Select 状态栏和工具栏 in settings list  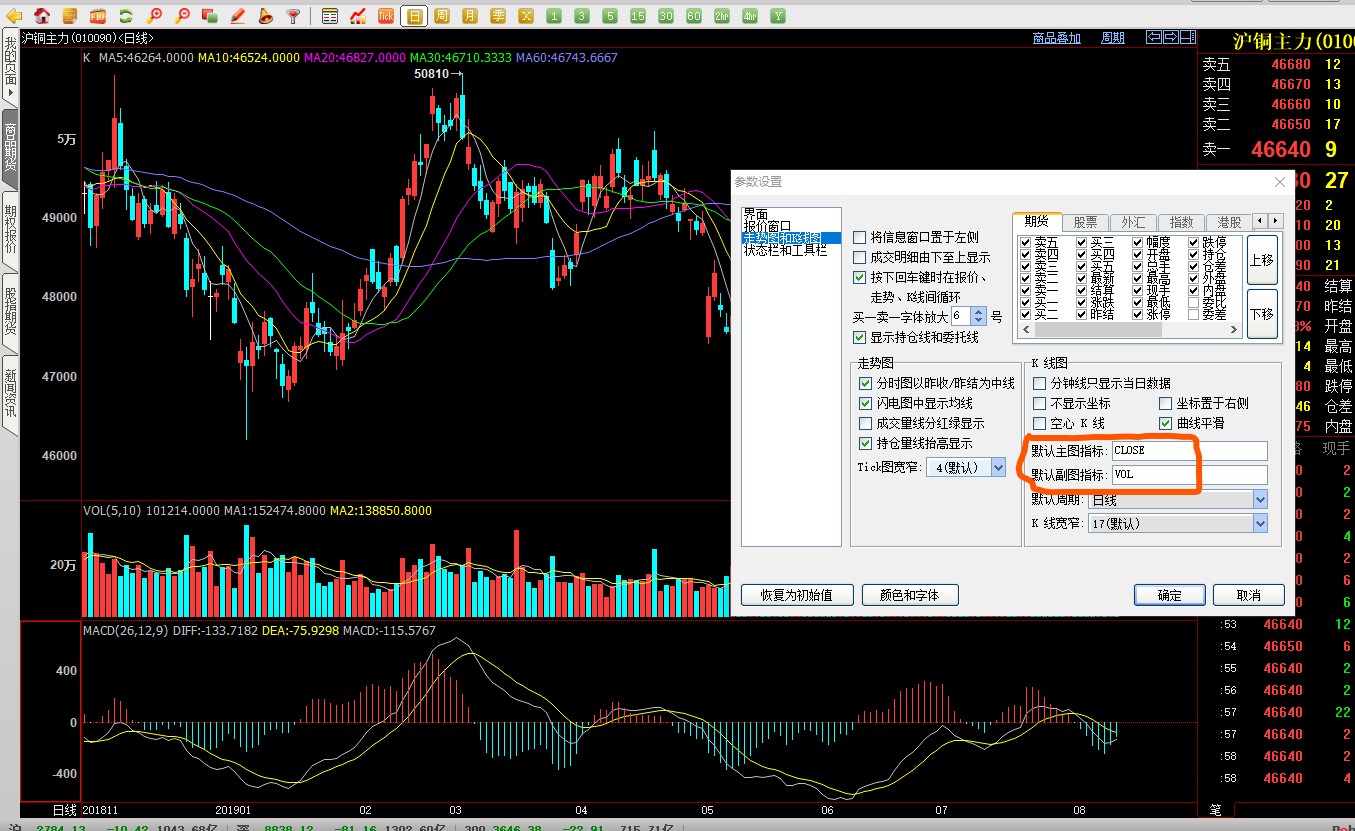(x=785, y=250)
